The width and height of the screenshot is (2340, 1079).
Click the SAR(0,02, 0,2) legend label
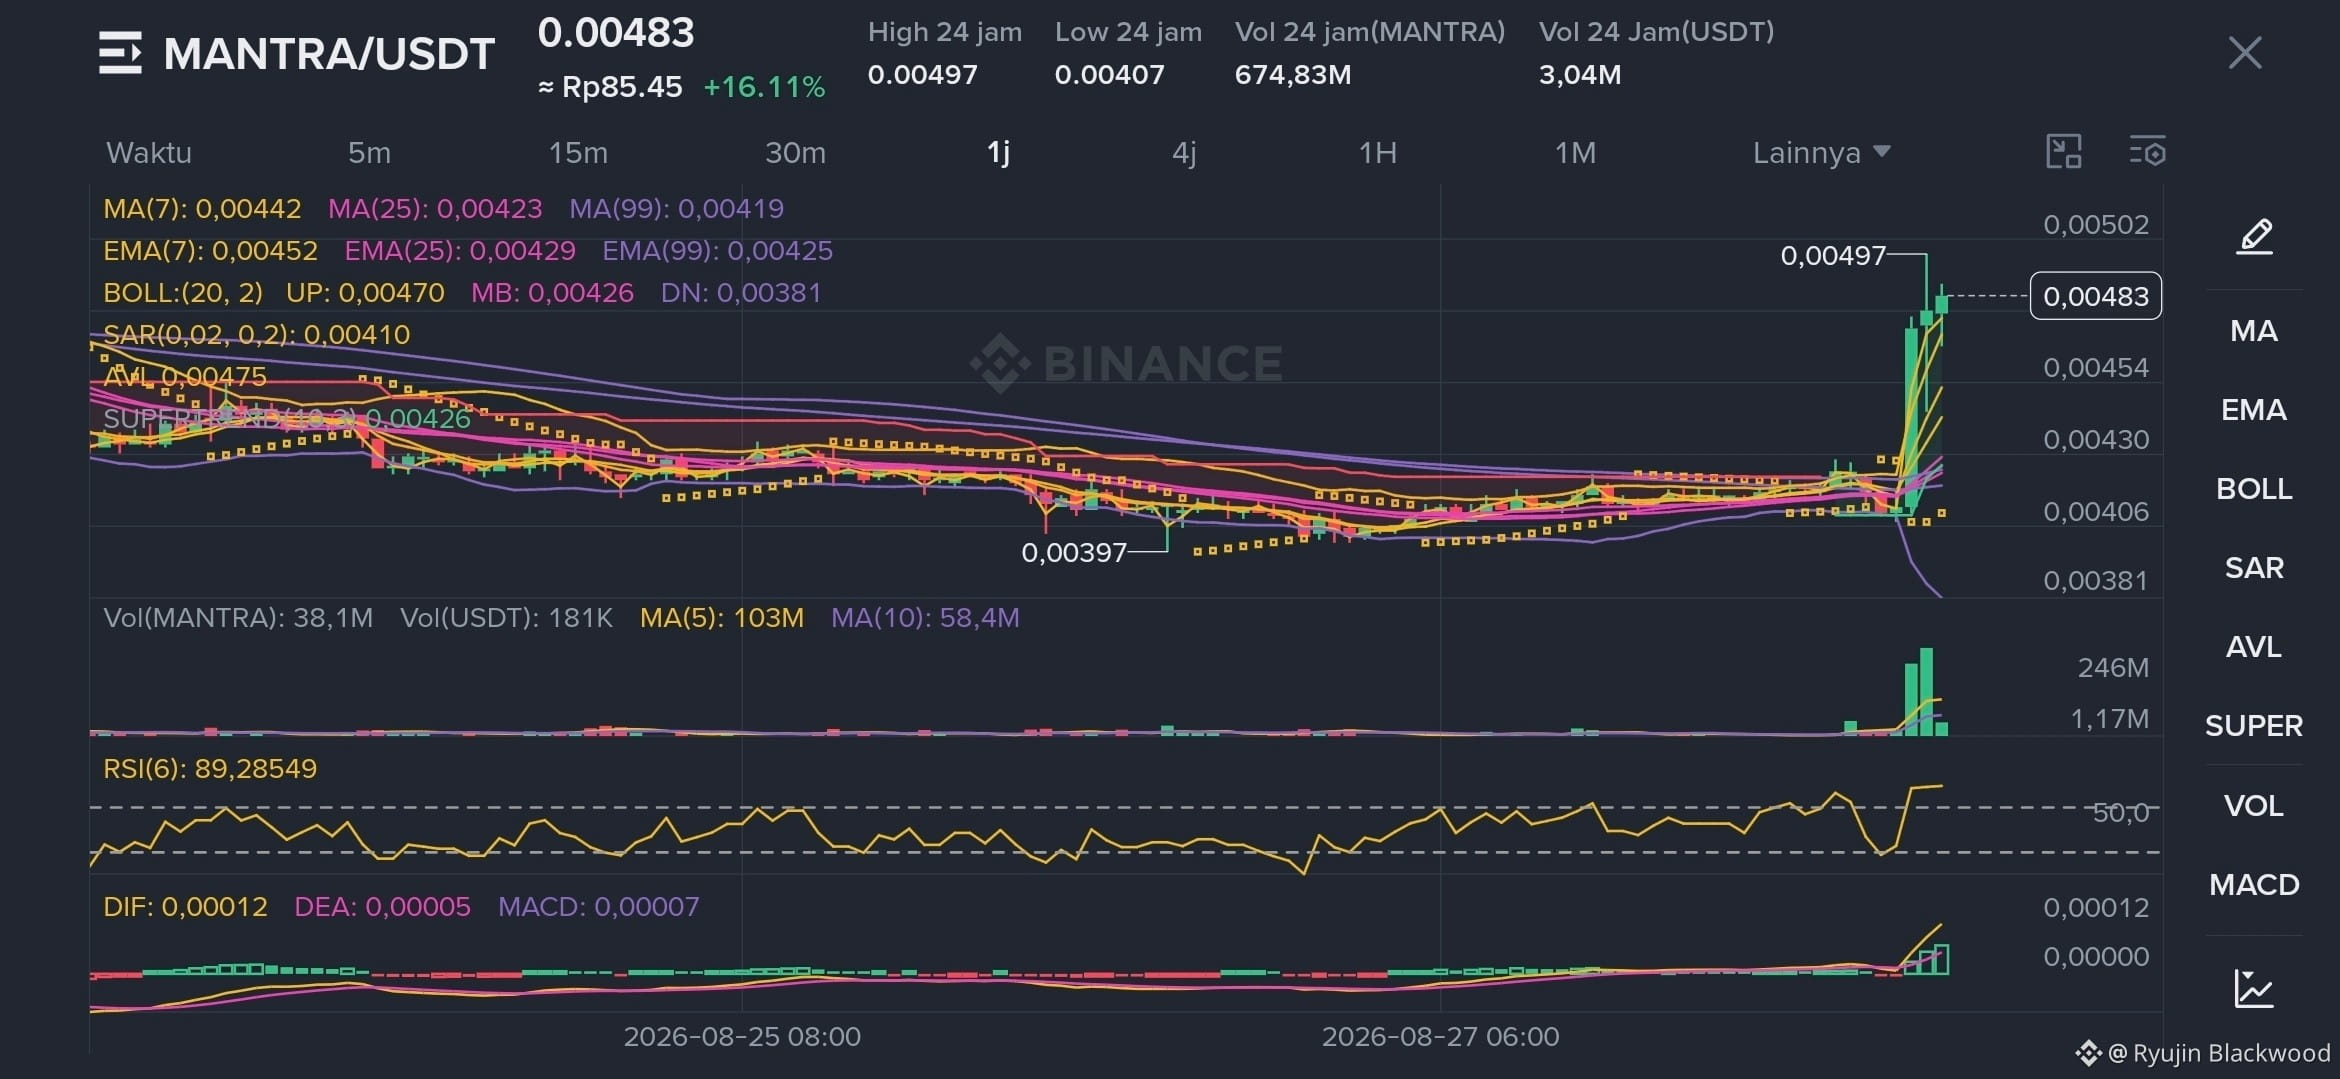tap(256, 335)
